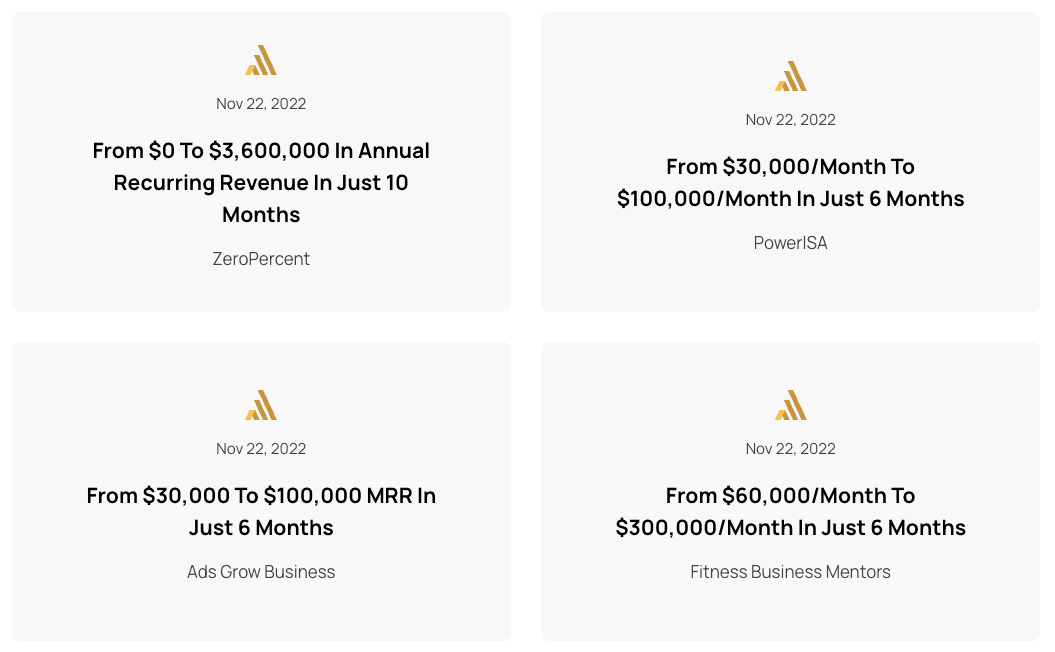
Task: Click the gold logo on Ads Grow Business card
Action: (x=261, y=405)
